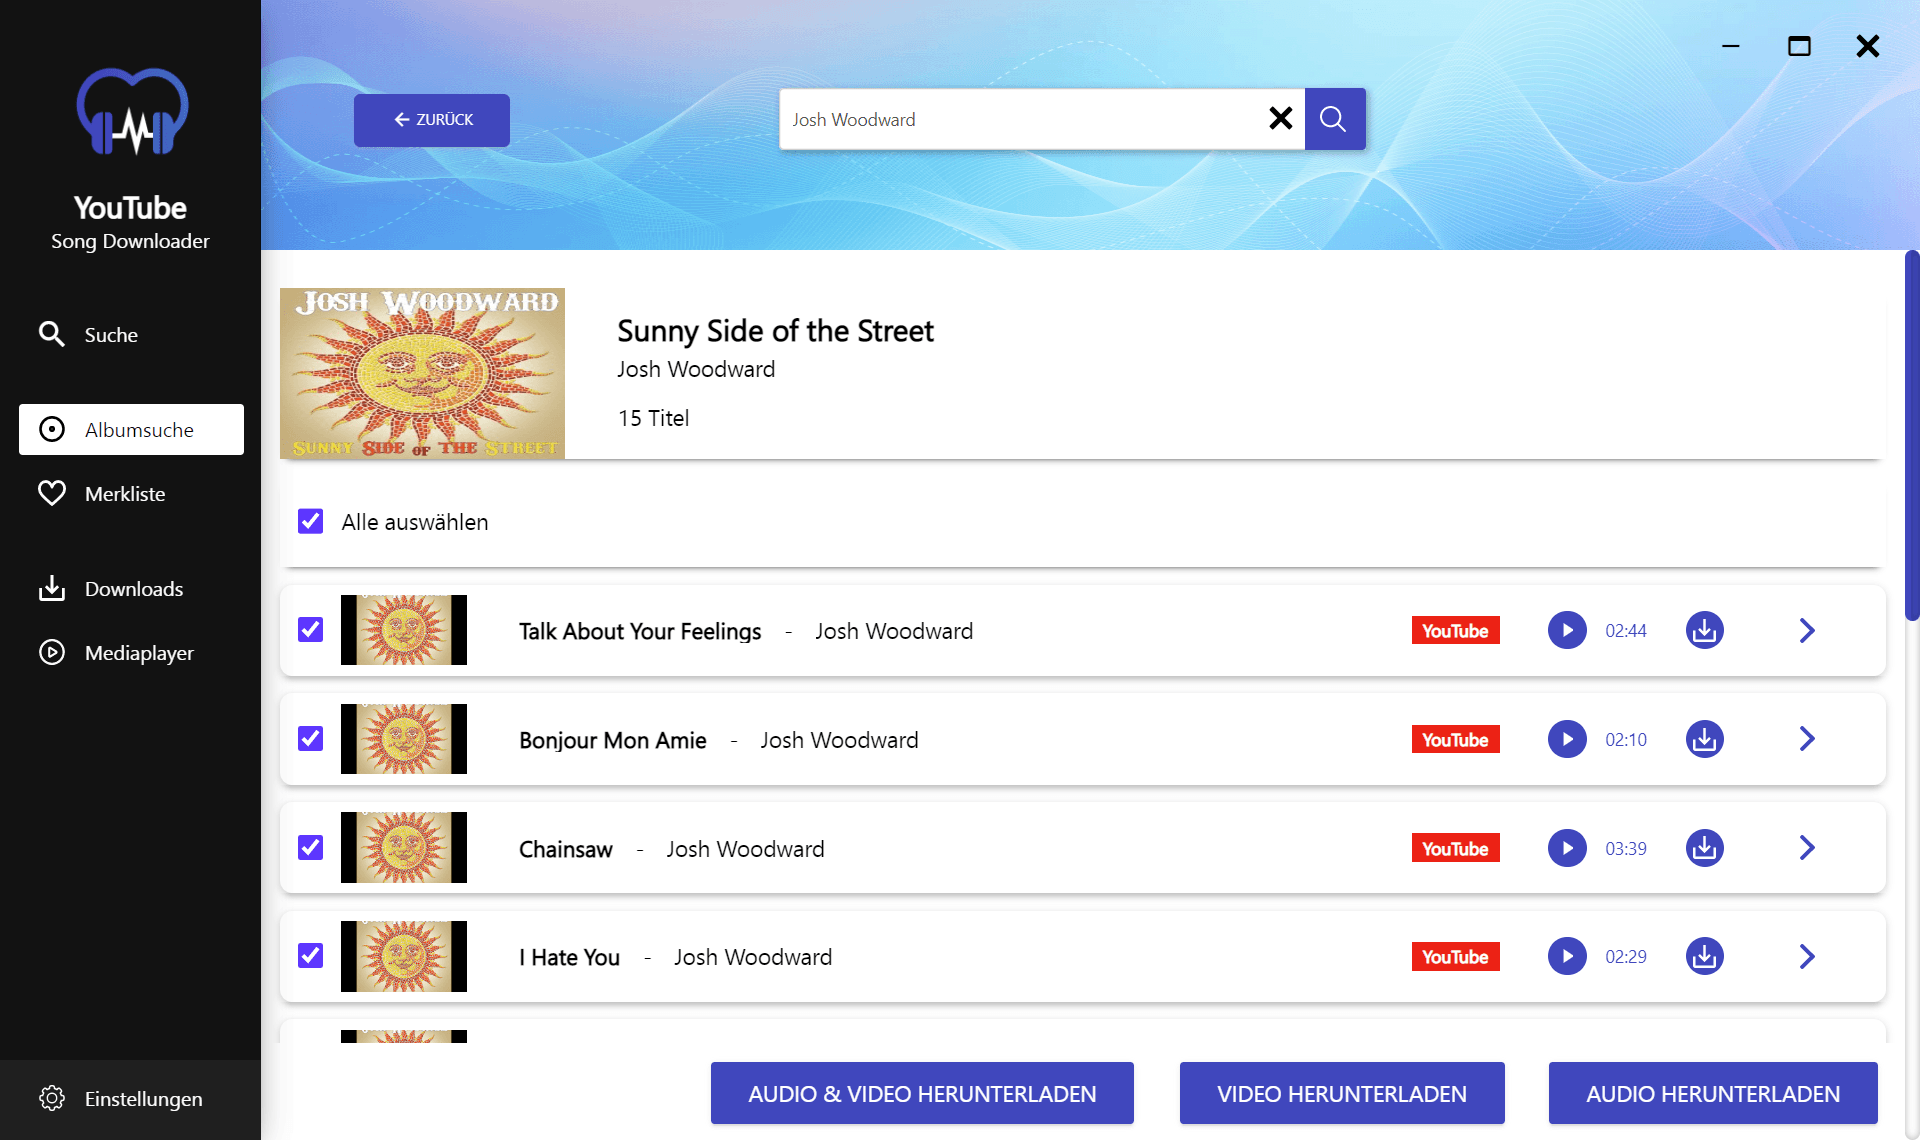Click the vertical scrollbar thumb on the right edge

click(1912, 436)
